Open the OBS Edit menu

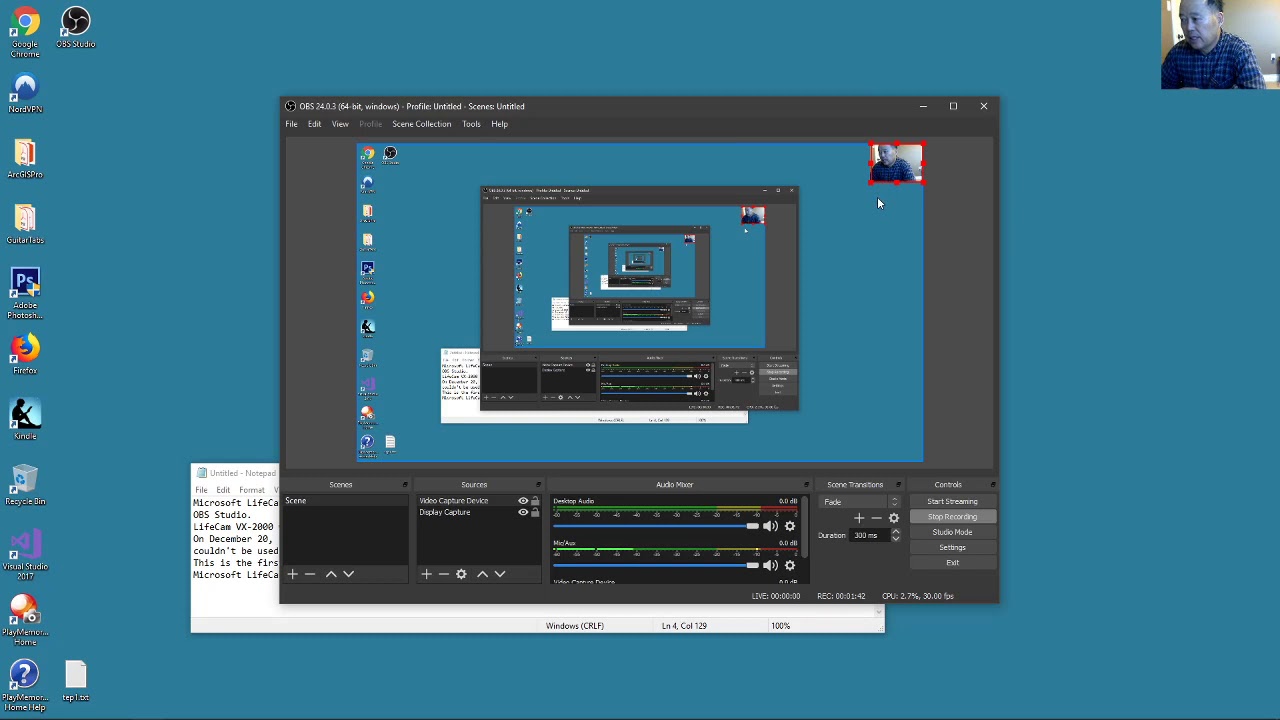314,124
